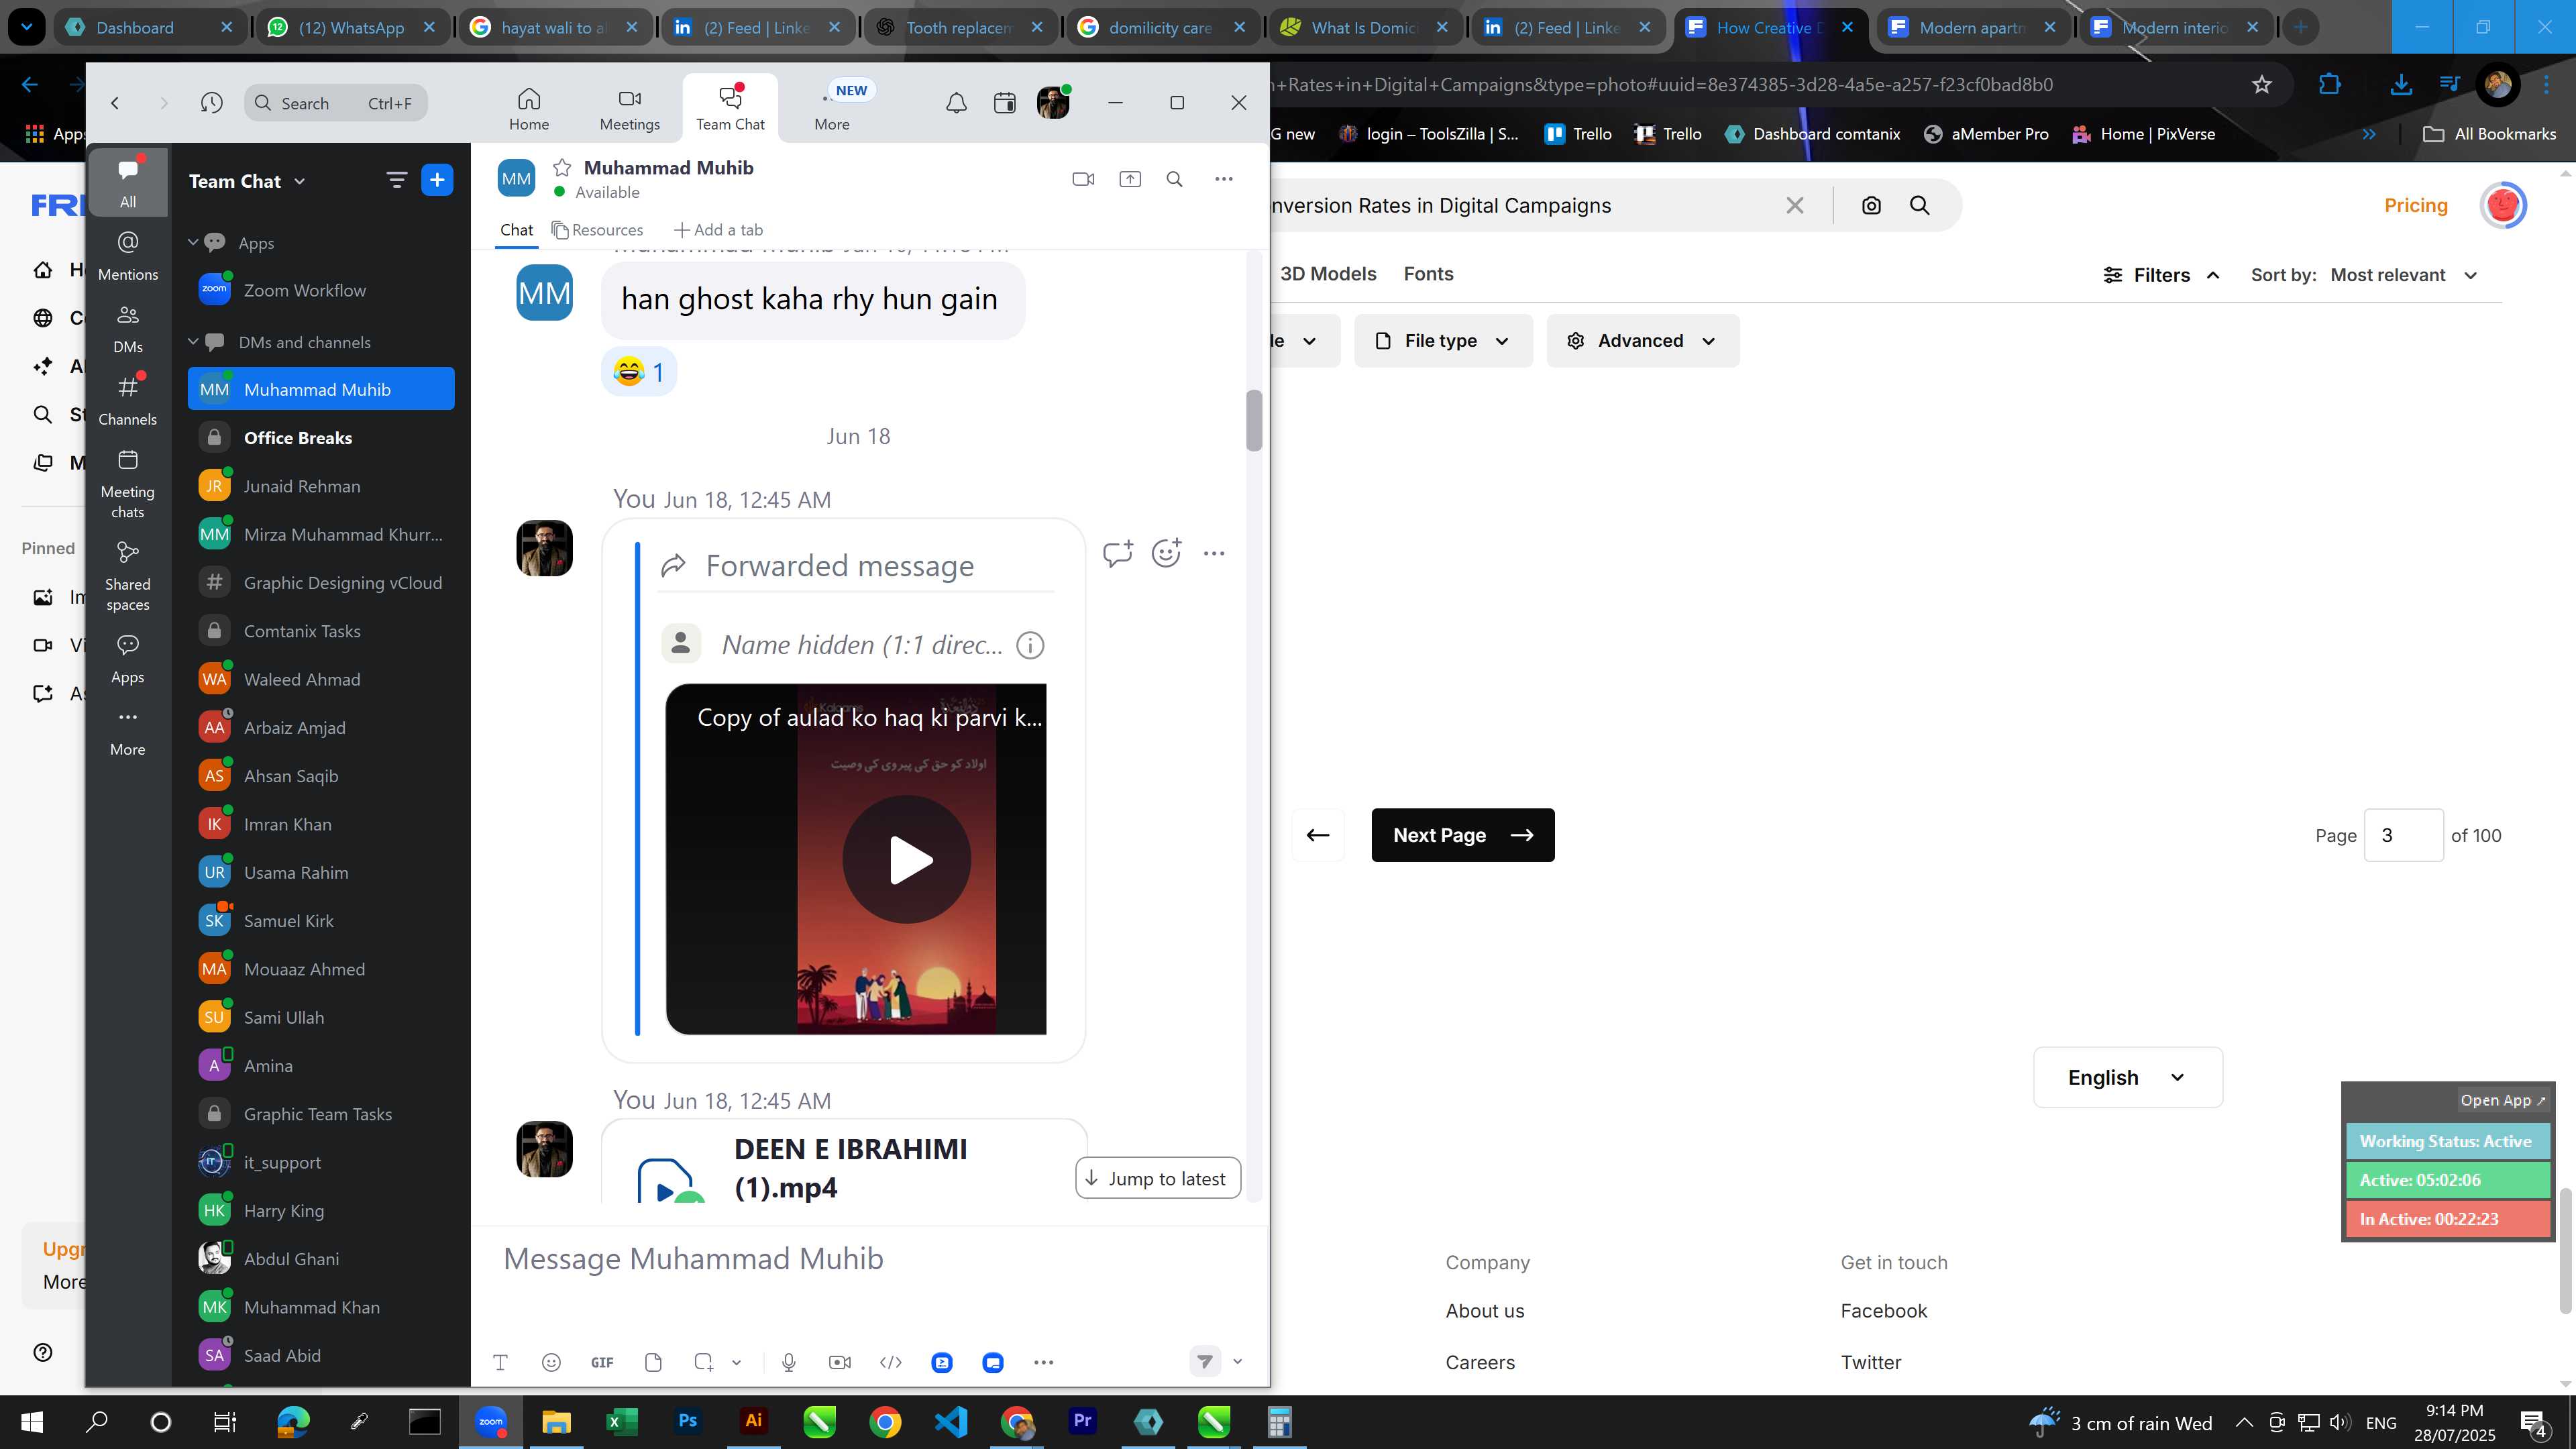Expand send options dropdown arrow
Screen dimensions: 2576x1449
1237,1361
